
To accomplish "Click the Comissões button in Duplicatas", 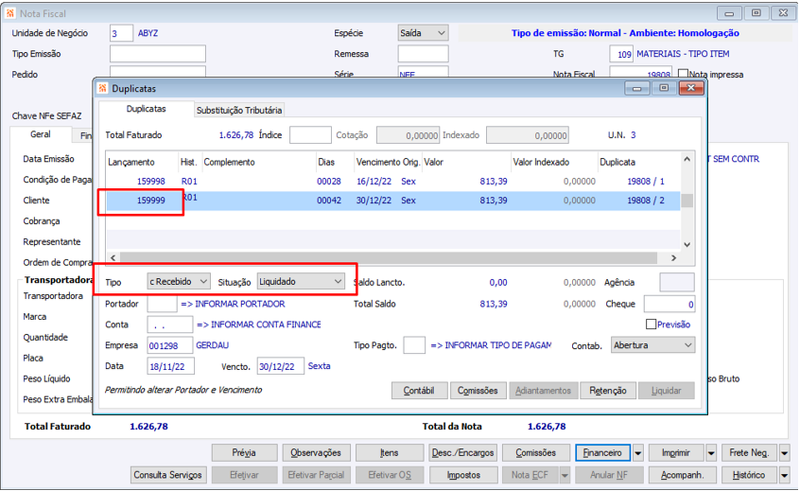I will pyautogui.click(x=478, y=390).
